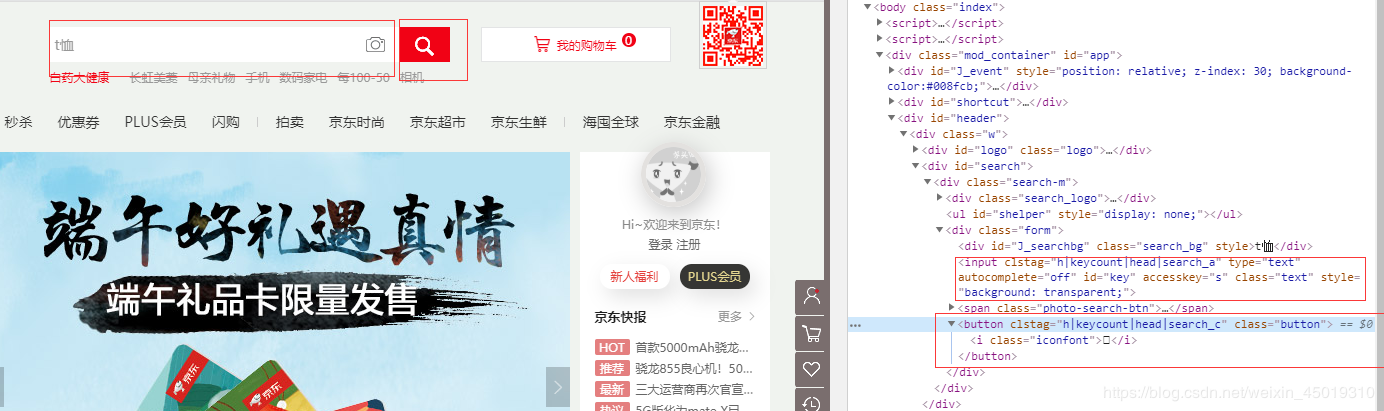Click the 端午好礼 promotional banner
The width and height of the screenshot is (1384, 411).
pos(285,280)
